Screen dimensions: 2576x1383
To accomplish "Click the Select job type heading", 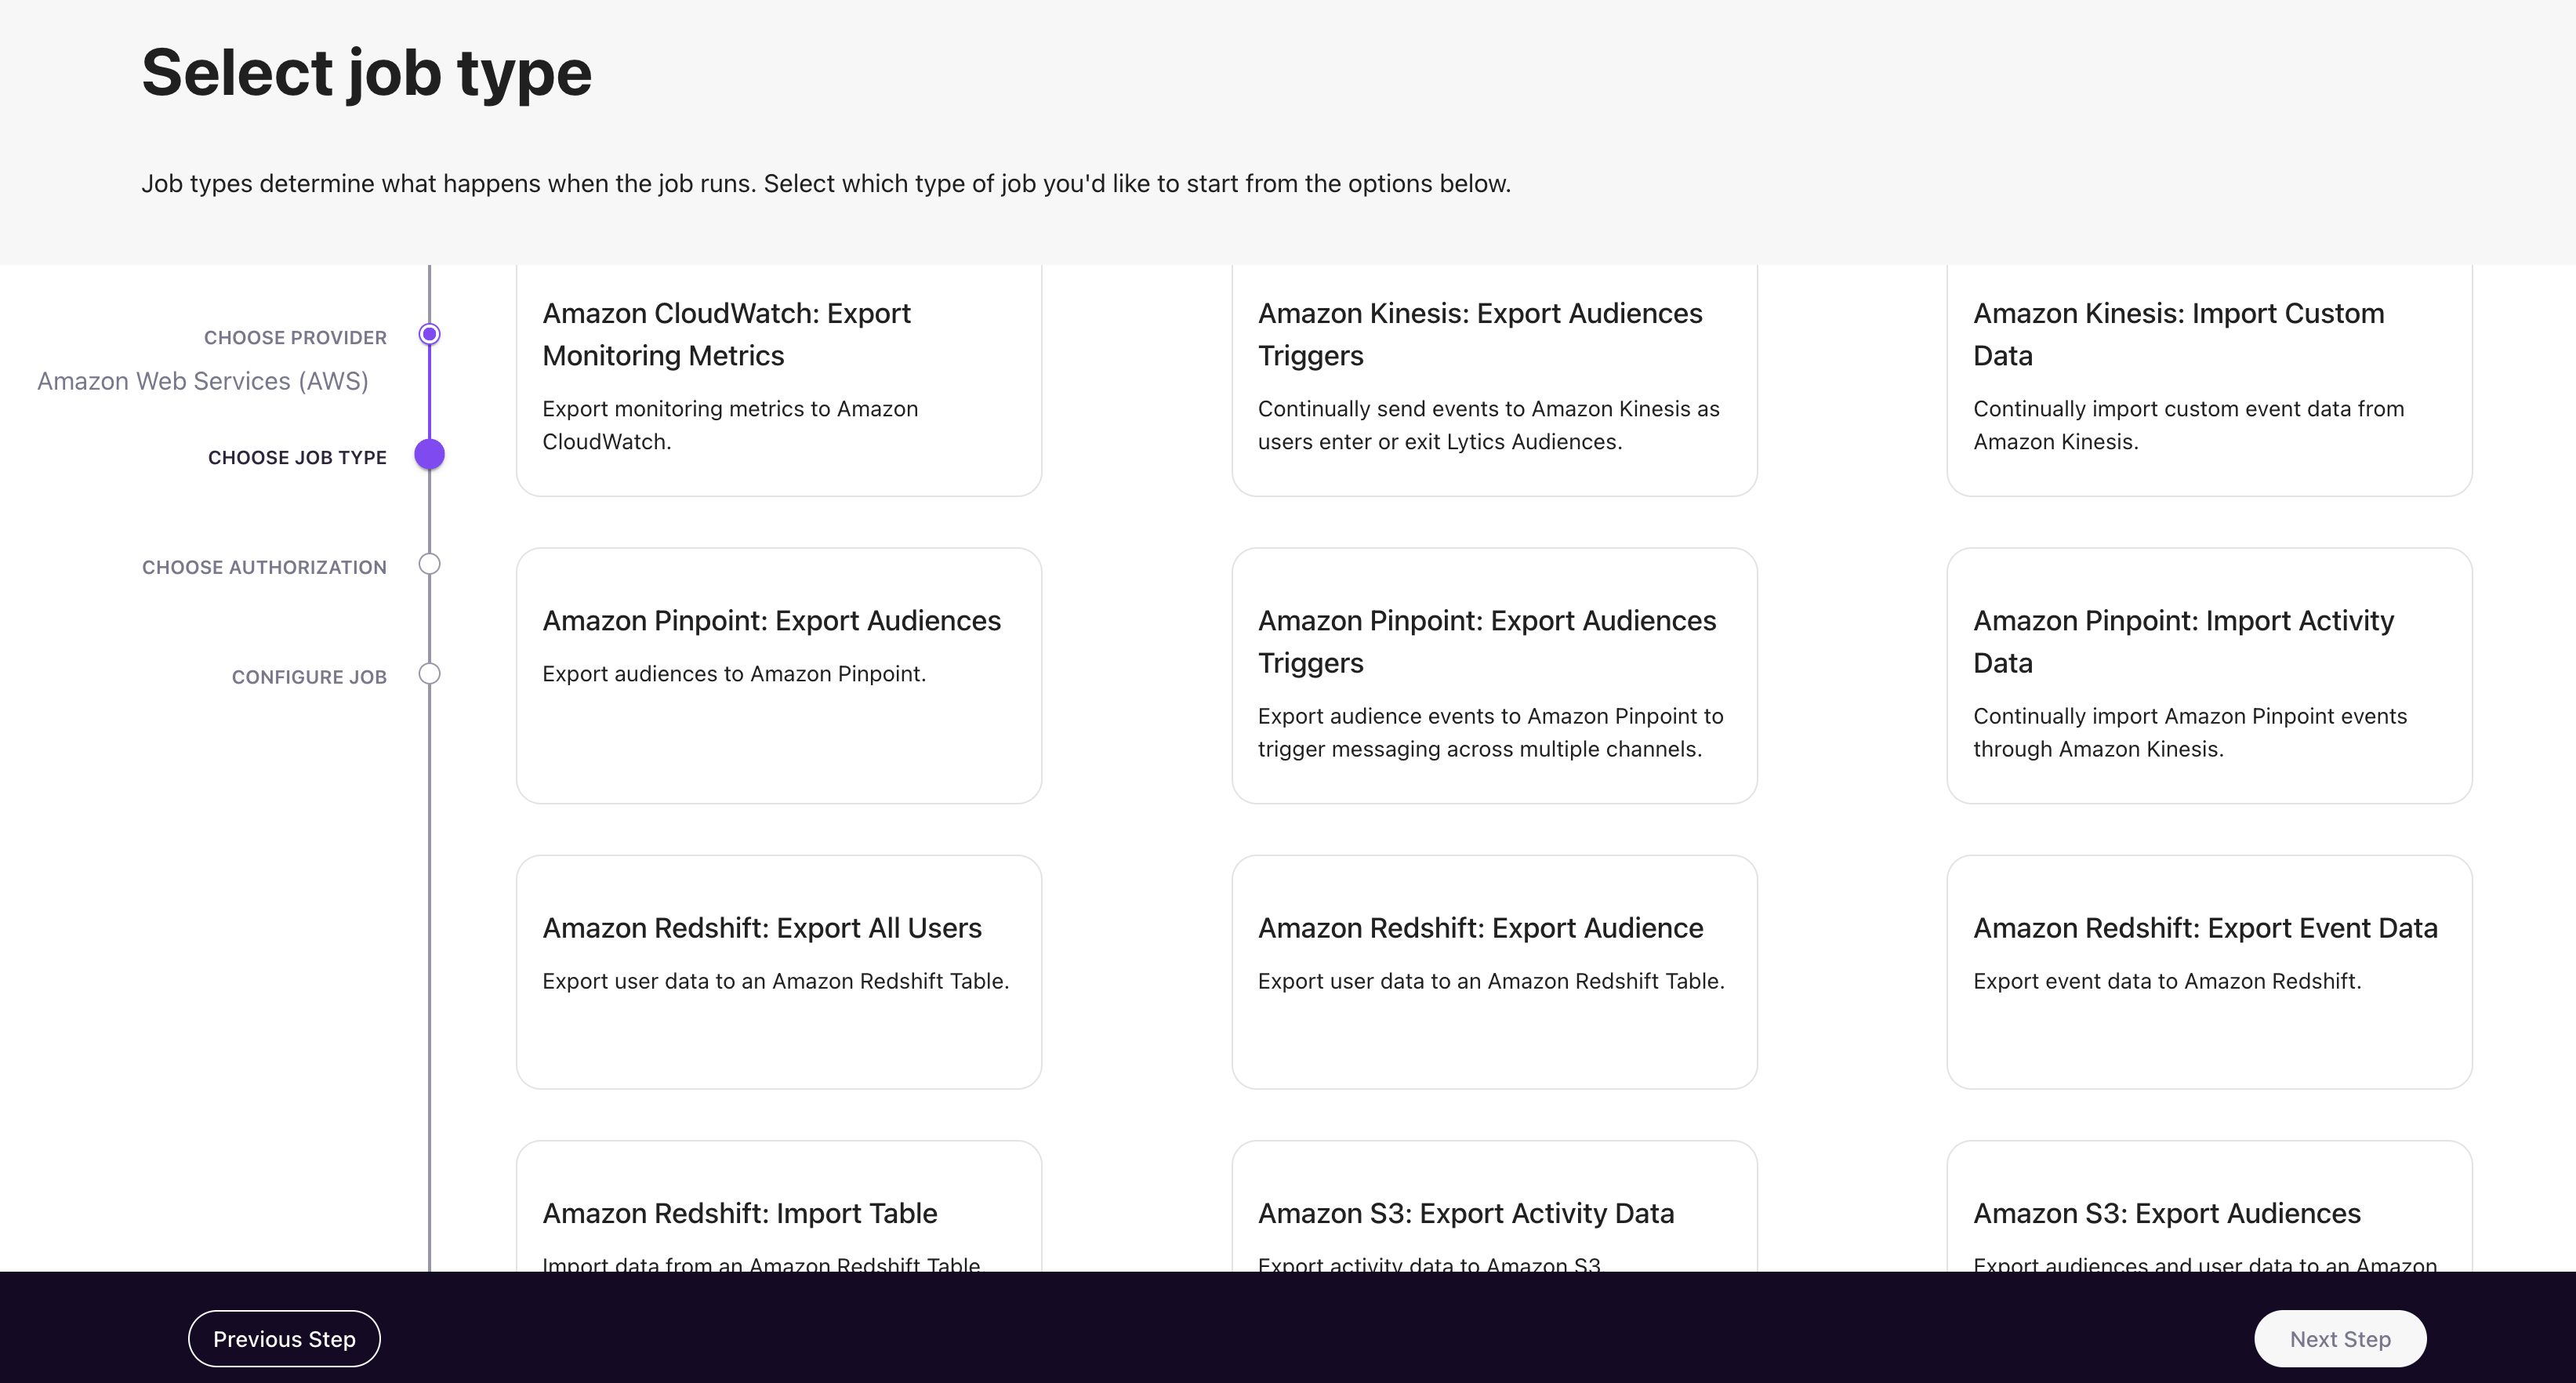I will click(367, 73).
